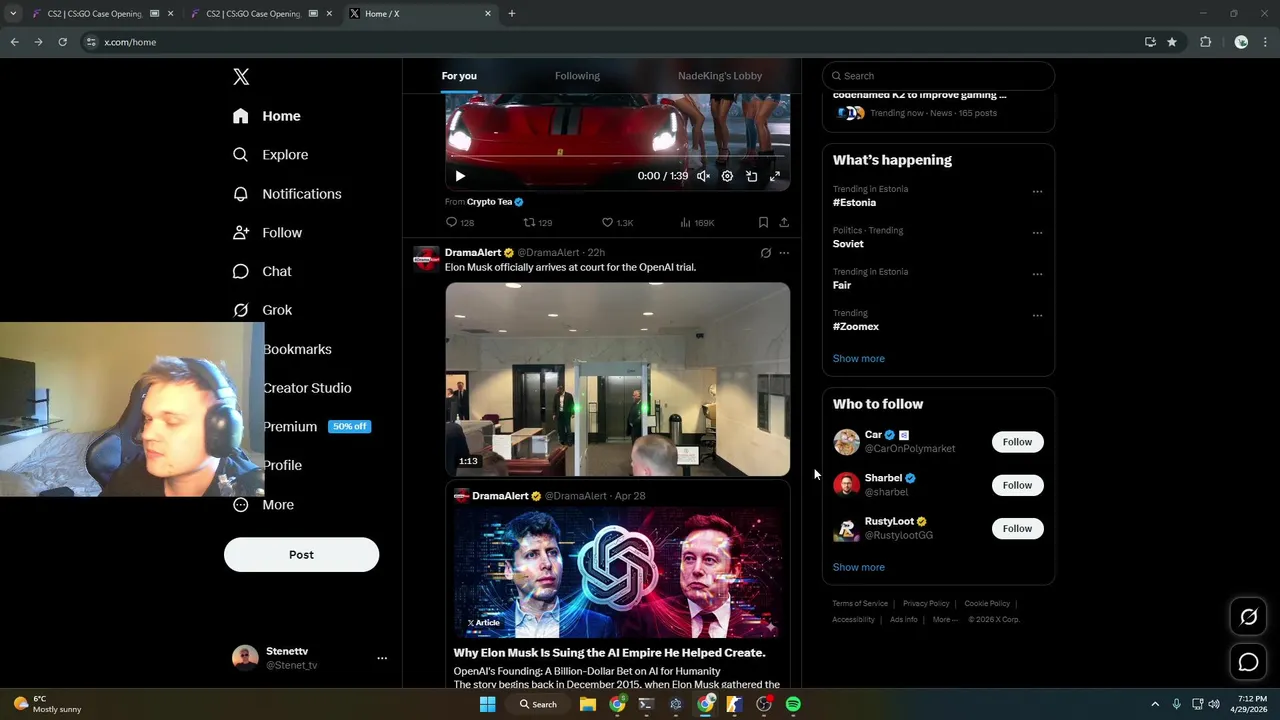Show hidden system tray icons

coord(1155,704)
